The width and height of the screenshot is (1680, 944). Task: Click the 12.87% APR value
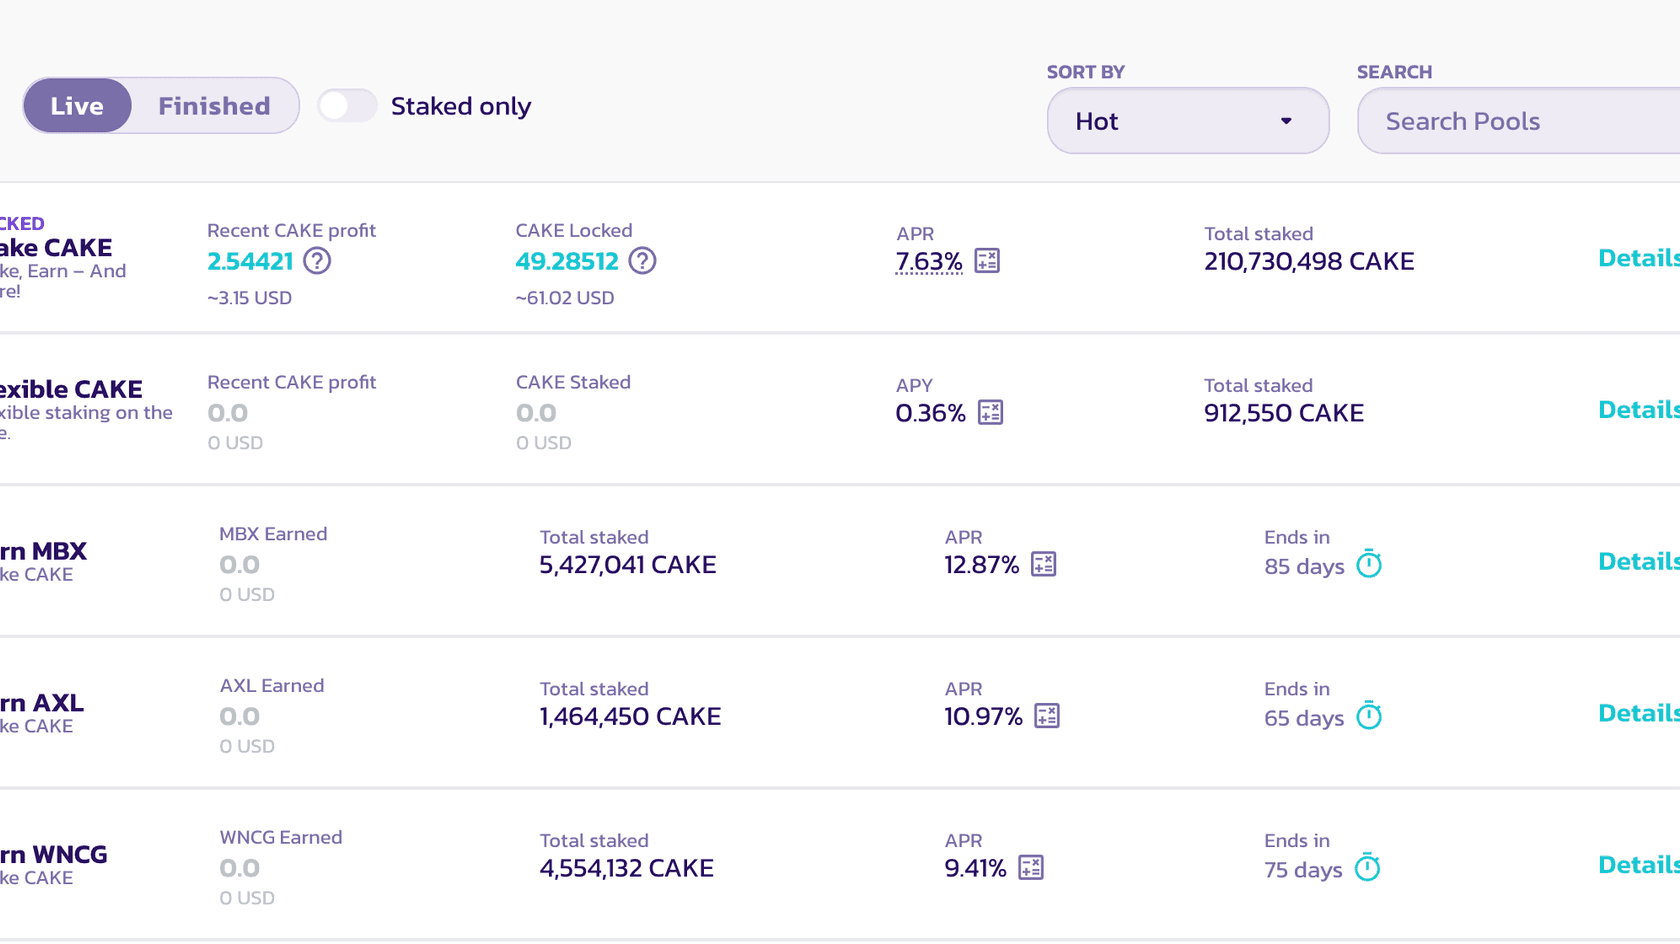click(x=982, y=565)
